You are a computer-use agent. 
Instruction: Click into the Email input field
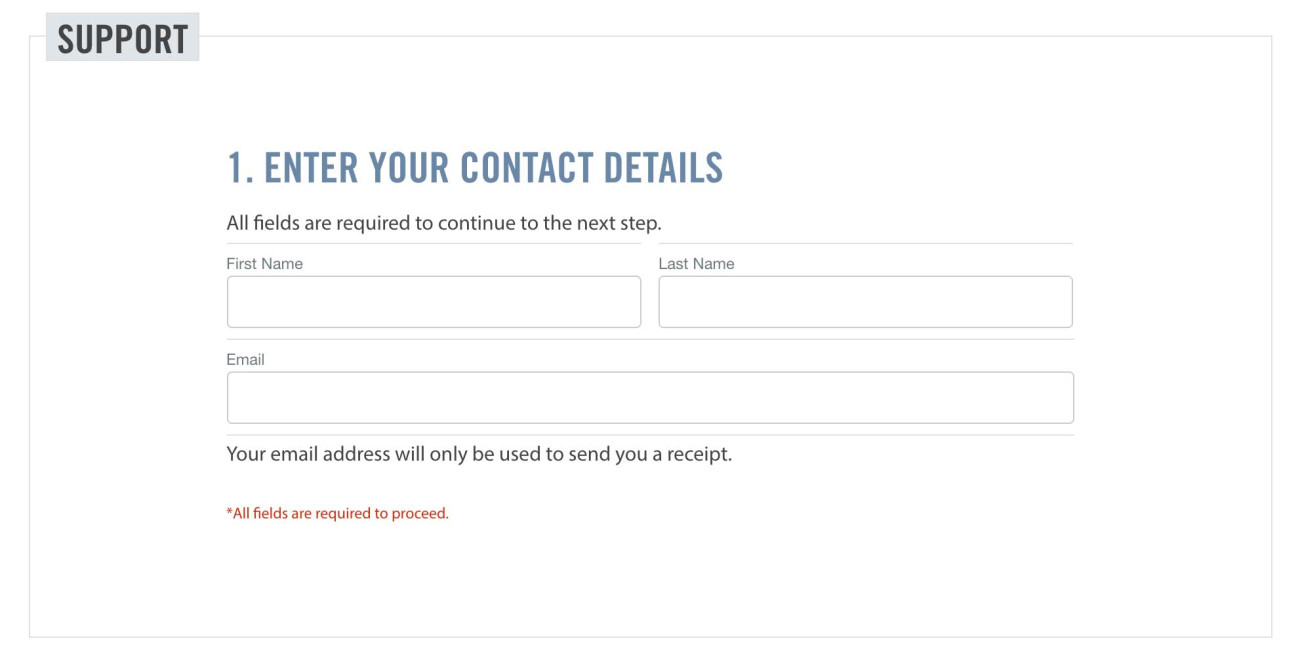tap(650, 398)
